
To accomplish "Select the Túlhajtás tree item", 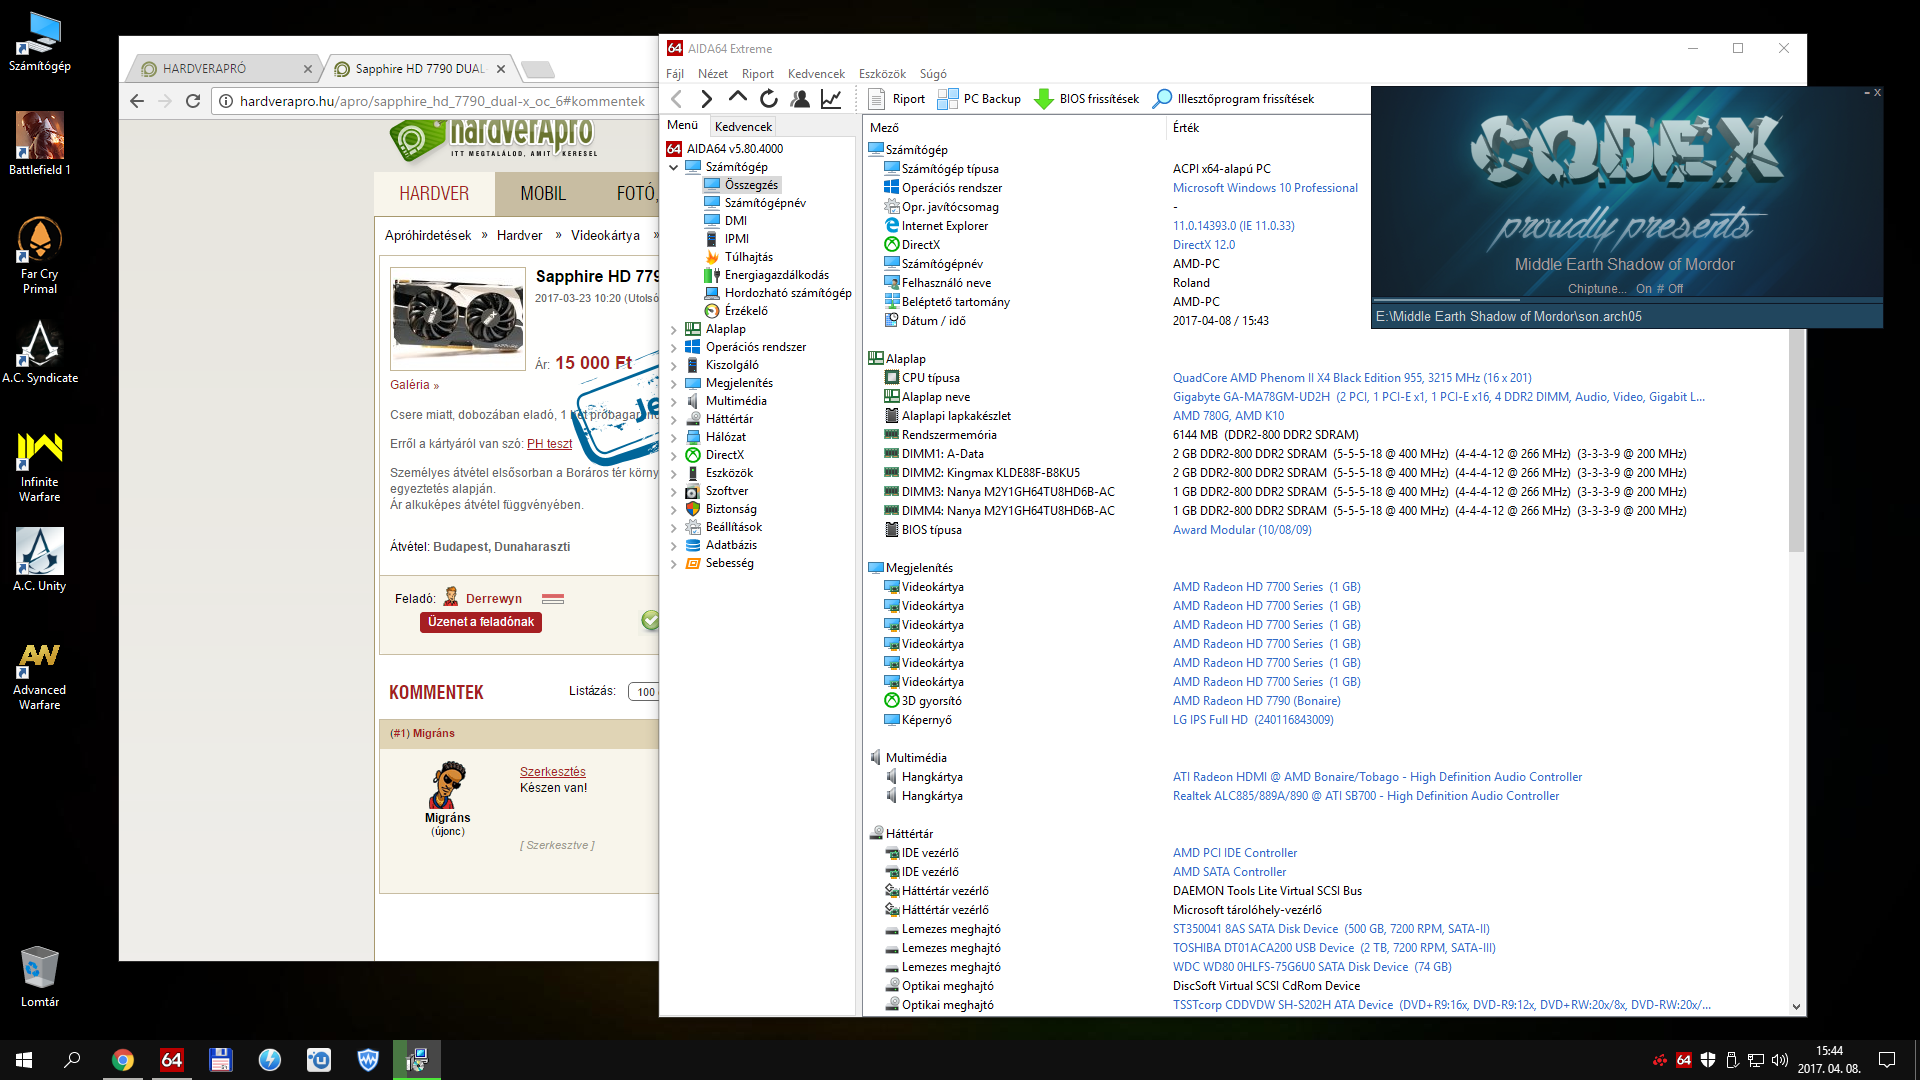I will coord(748,257).
